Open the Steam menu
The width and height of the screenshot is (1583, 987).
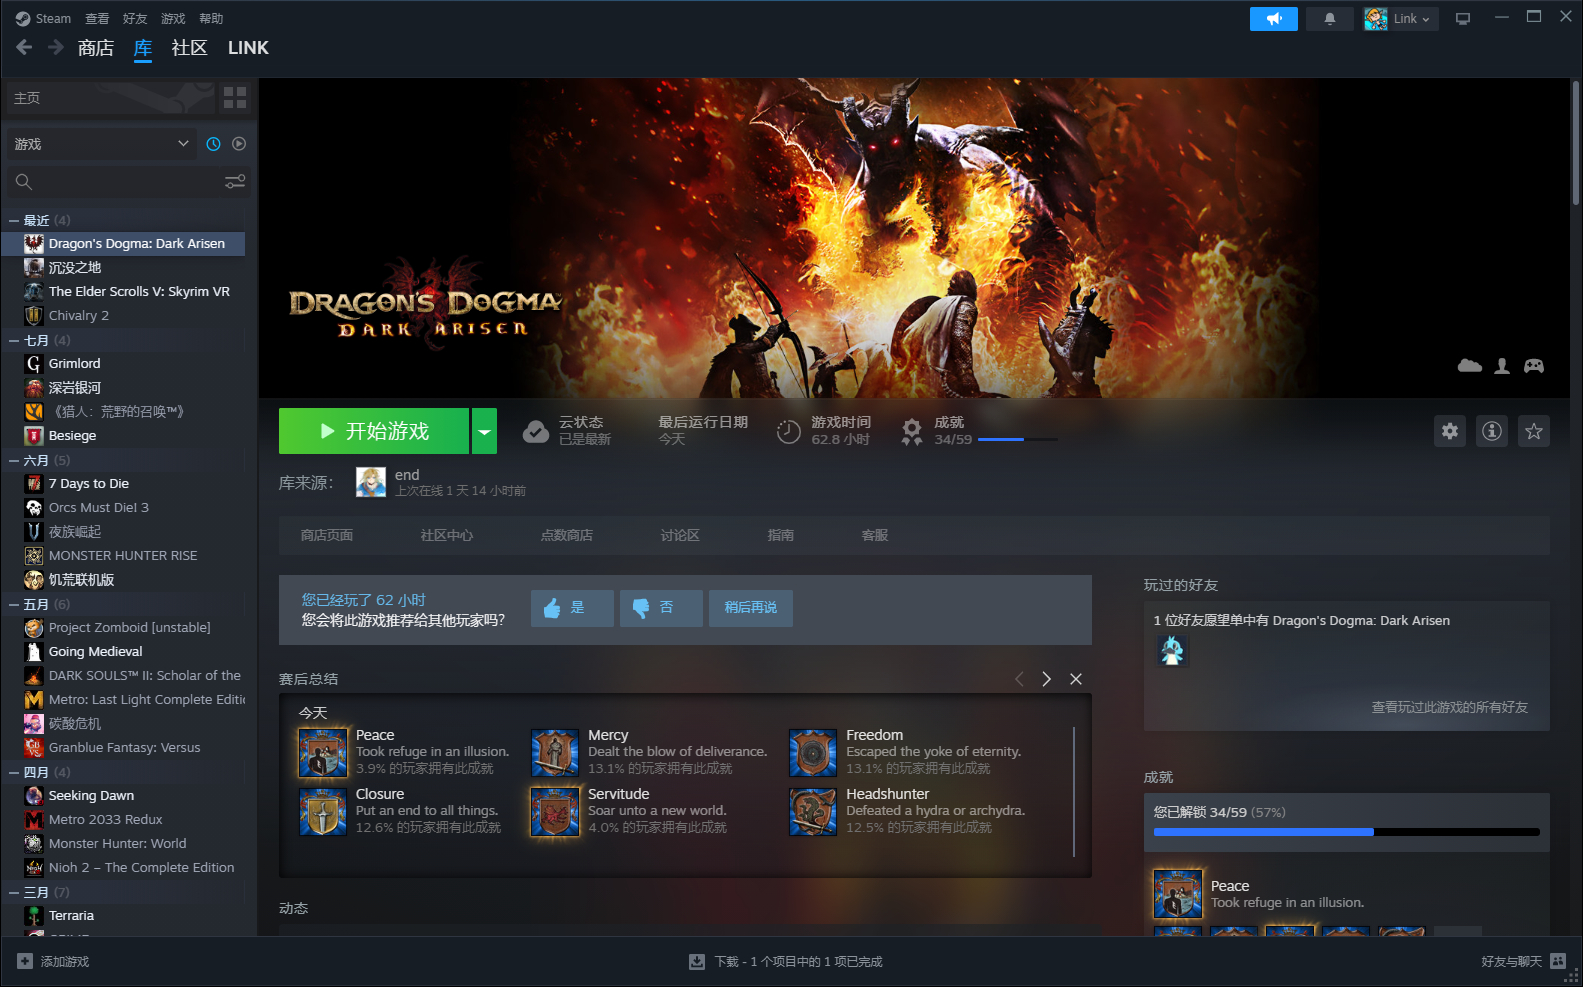coord(43,19)
